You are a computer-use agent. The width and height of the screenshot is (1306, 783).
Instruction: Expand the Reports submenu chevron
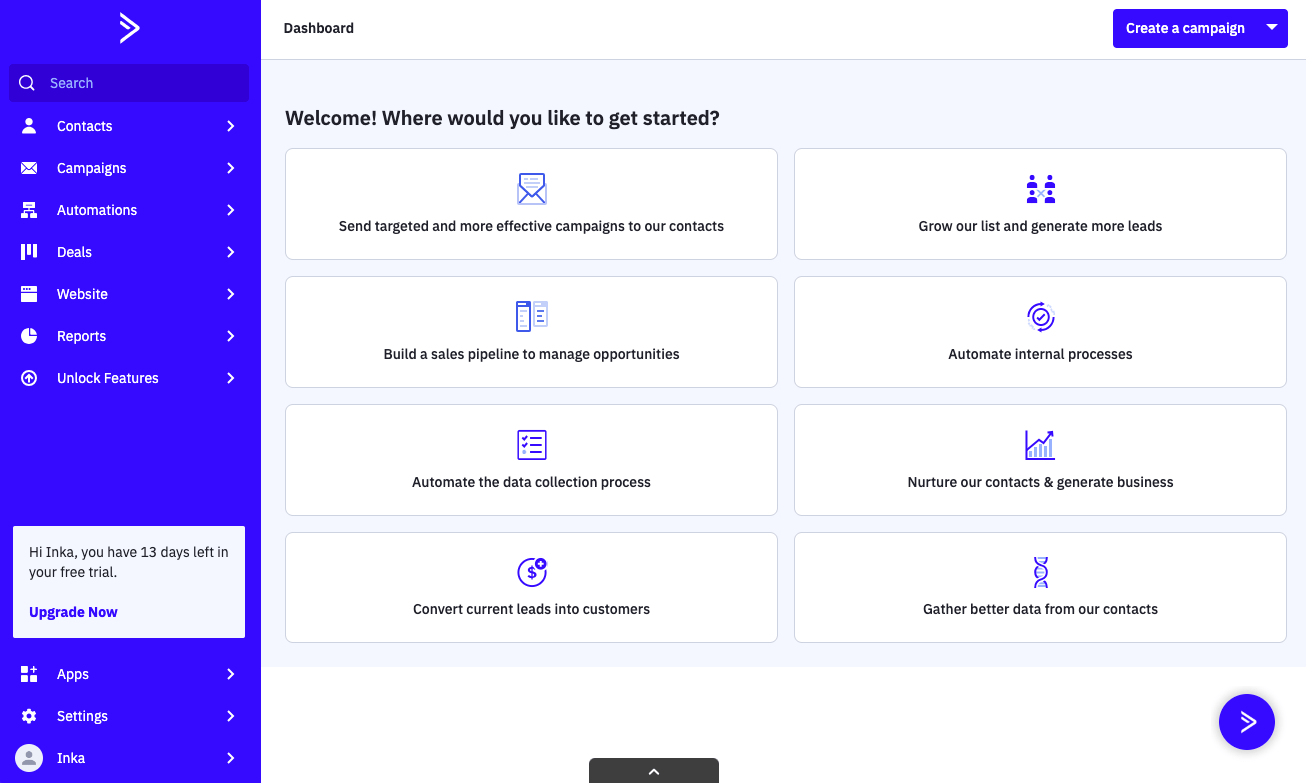[x=231, y=336]
